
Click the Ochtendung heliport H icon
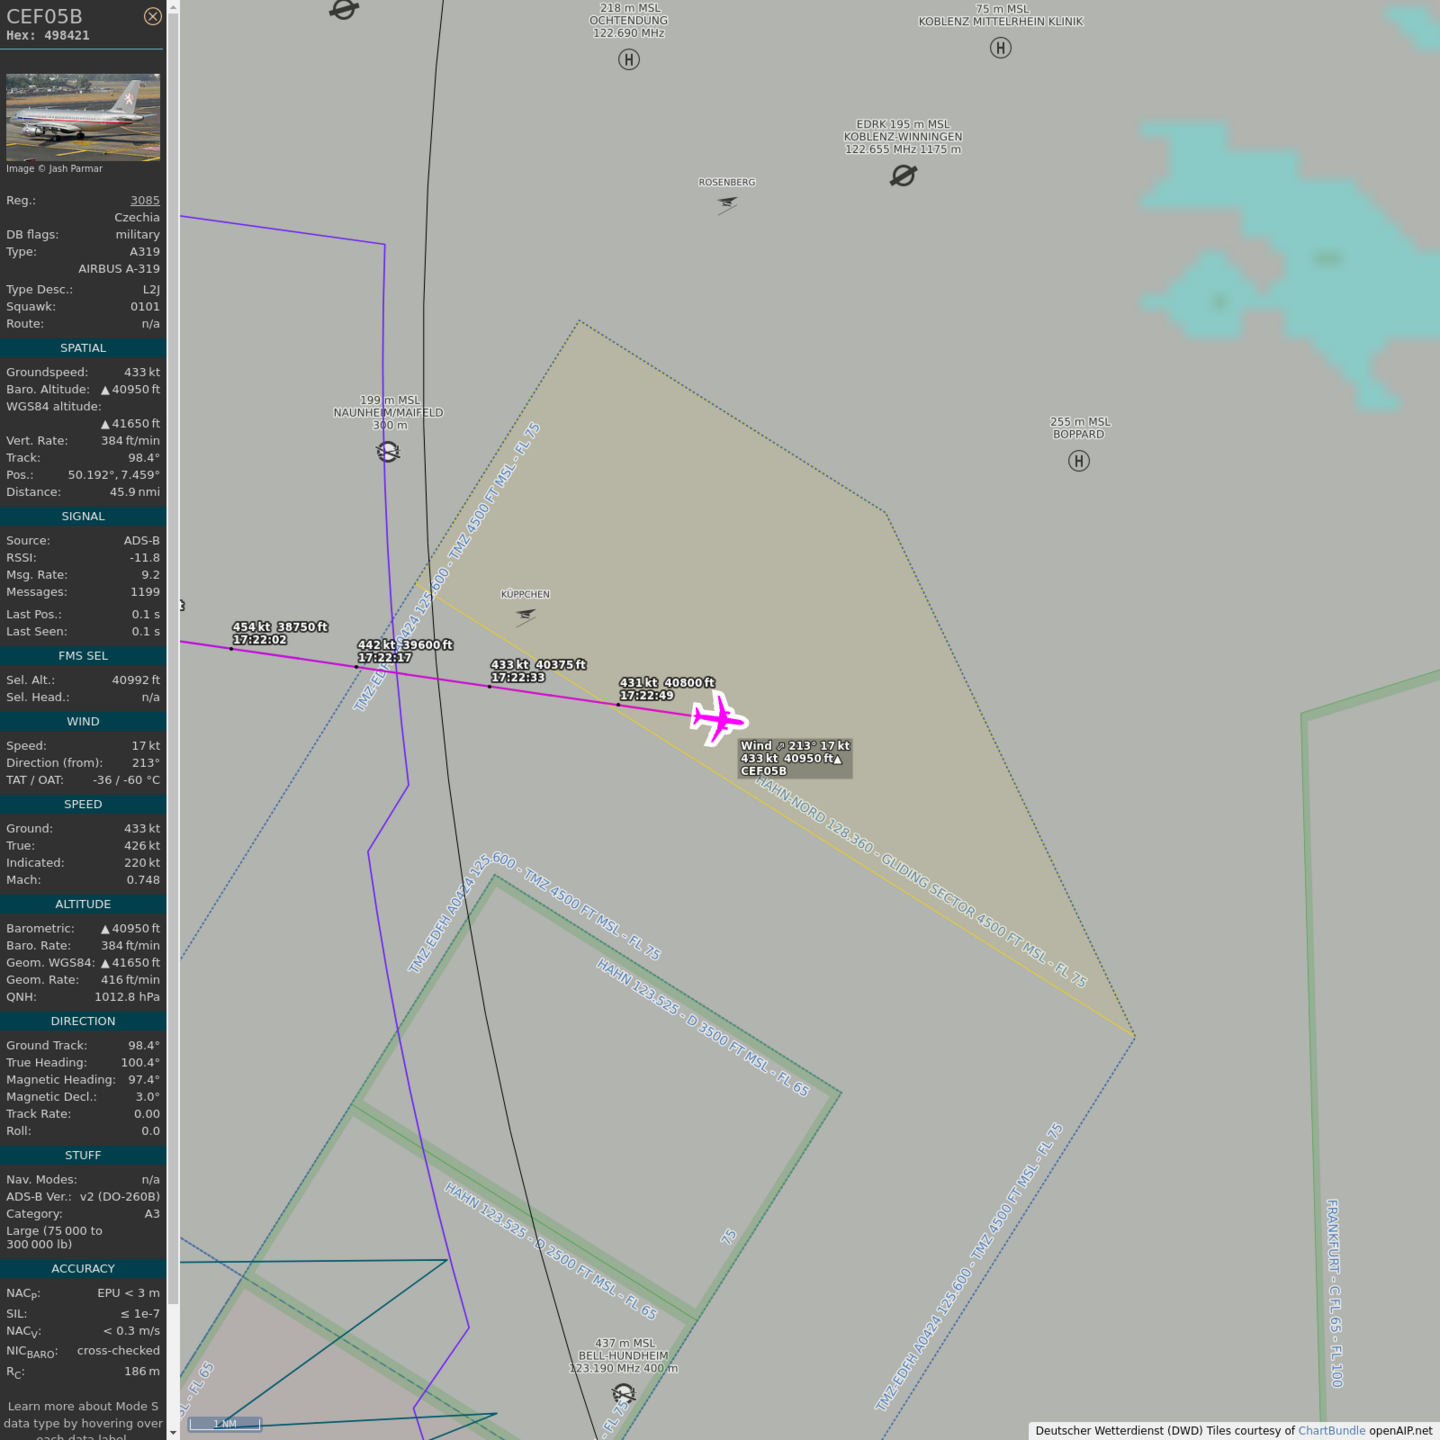[629, 60]
